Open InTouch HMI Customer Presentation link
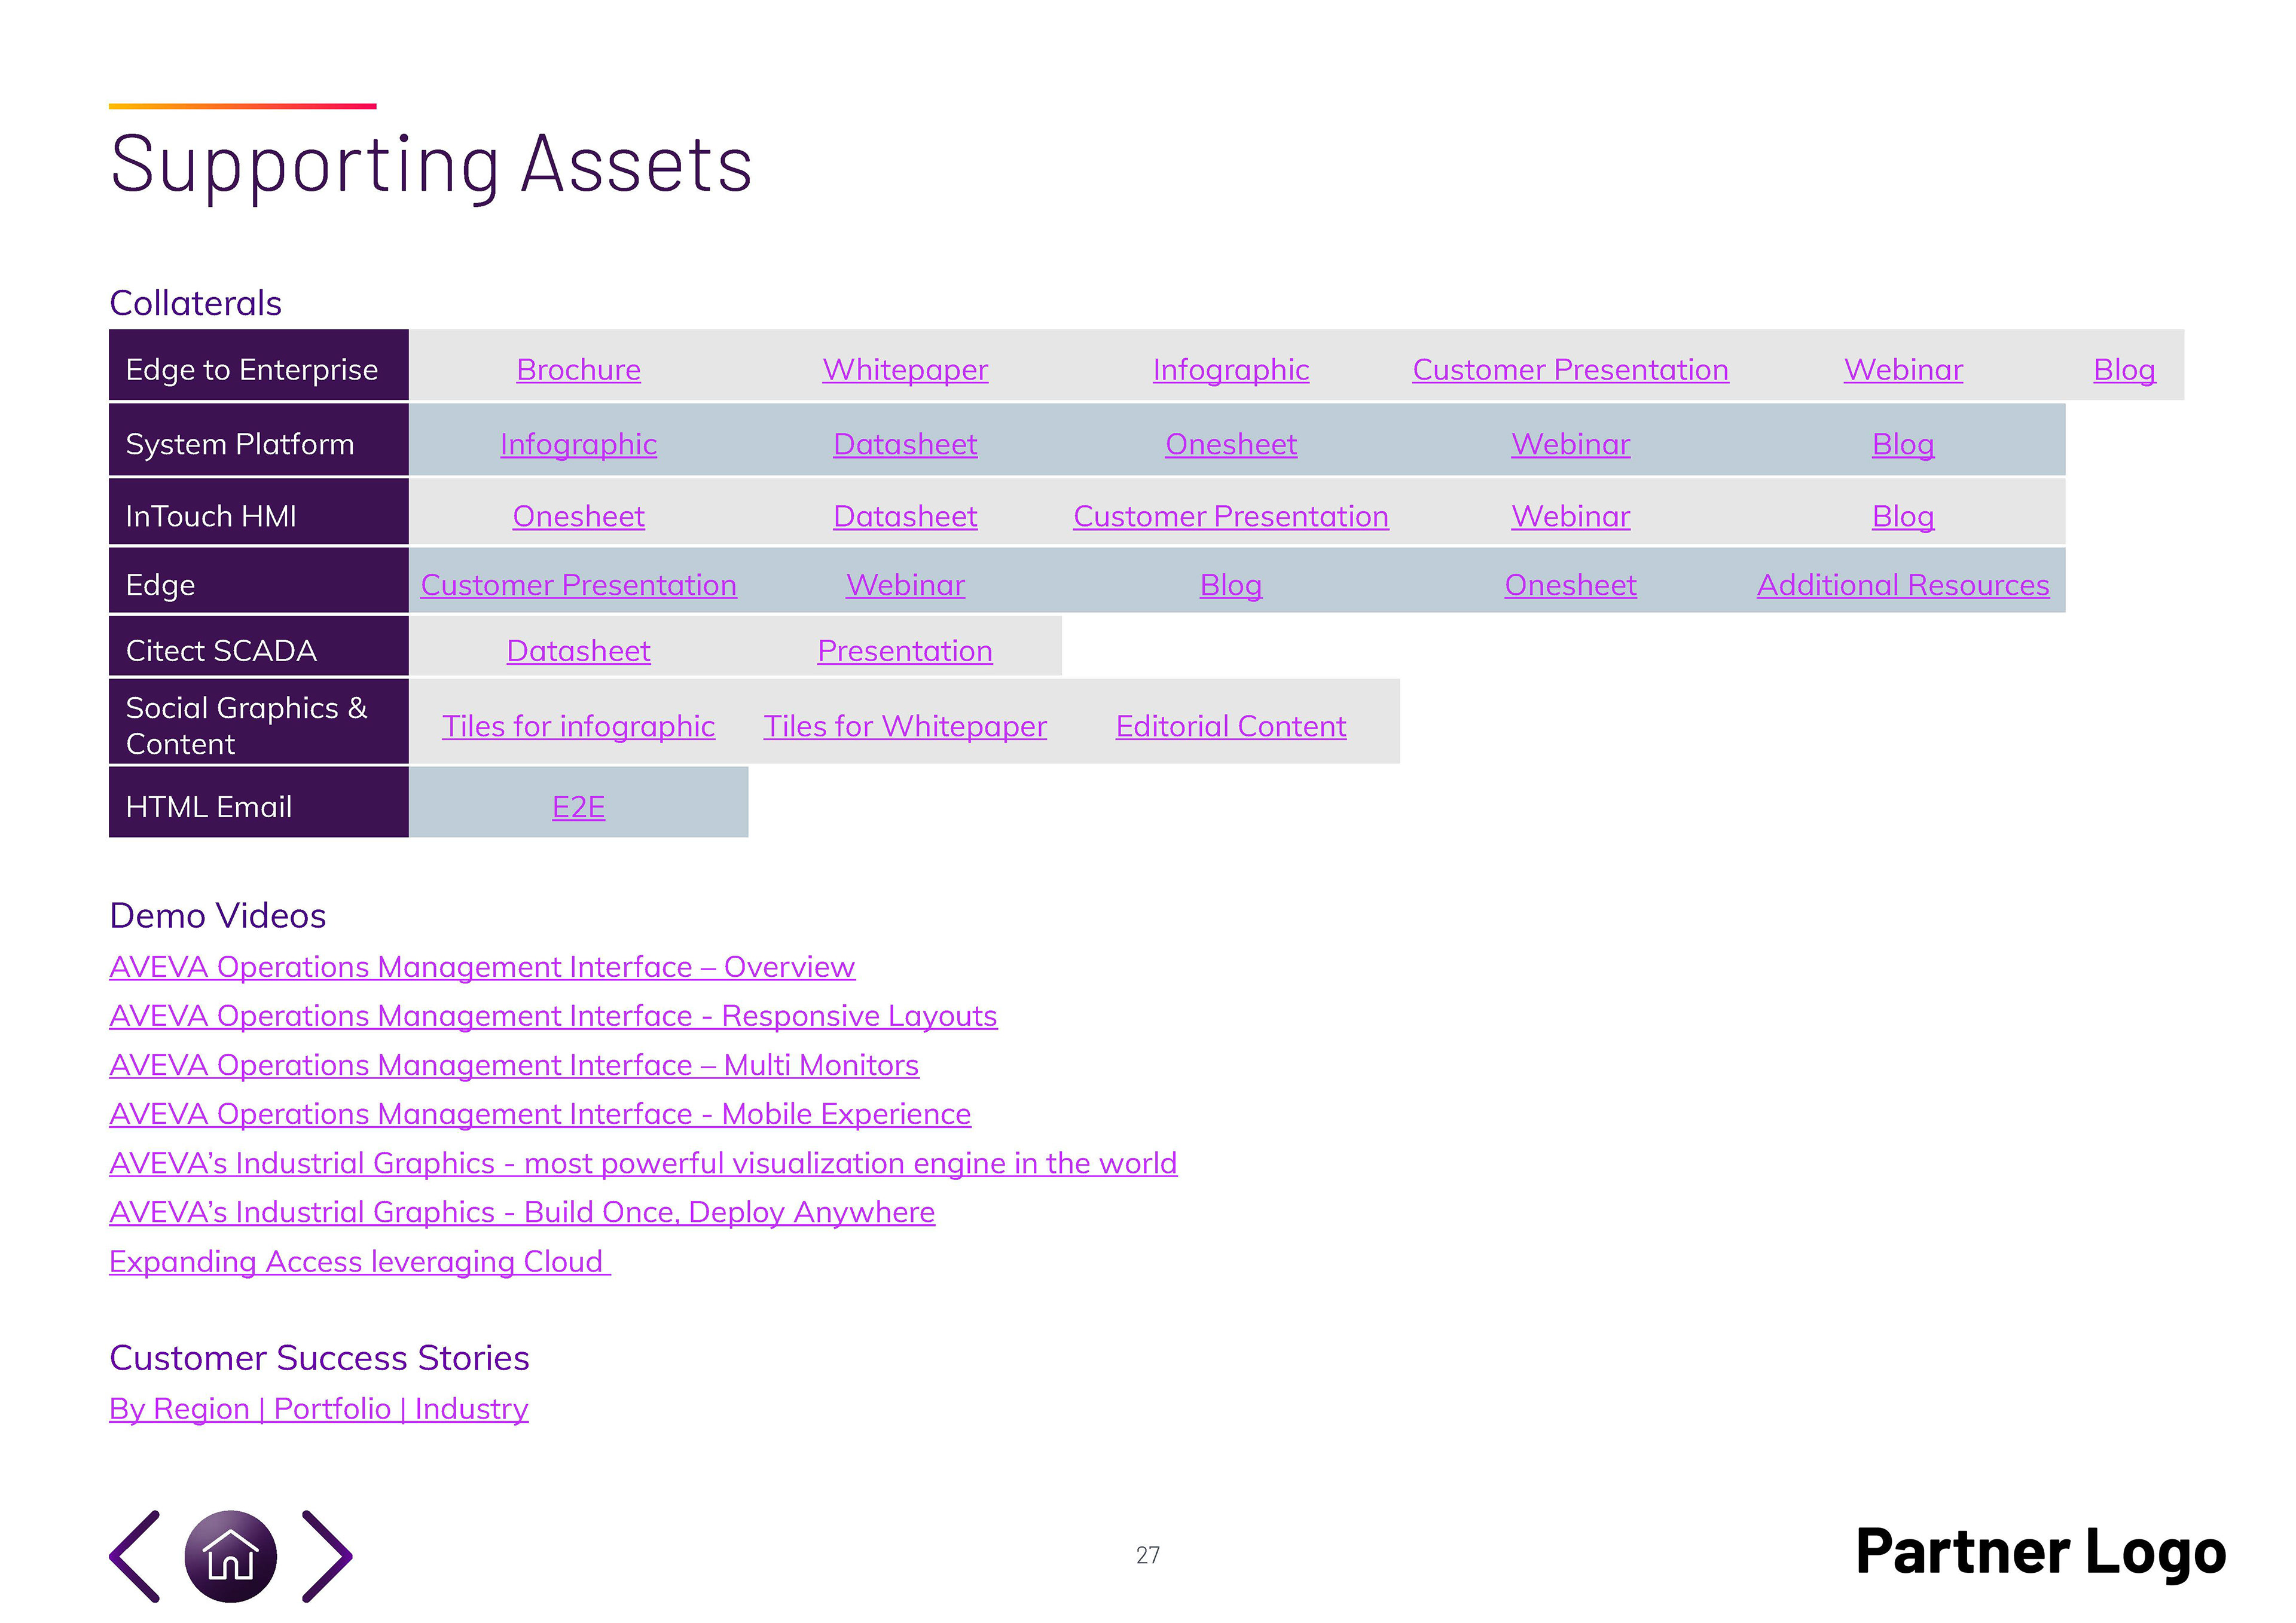 [x=1231, y=516]
